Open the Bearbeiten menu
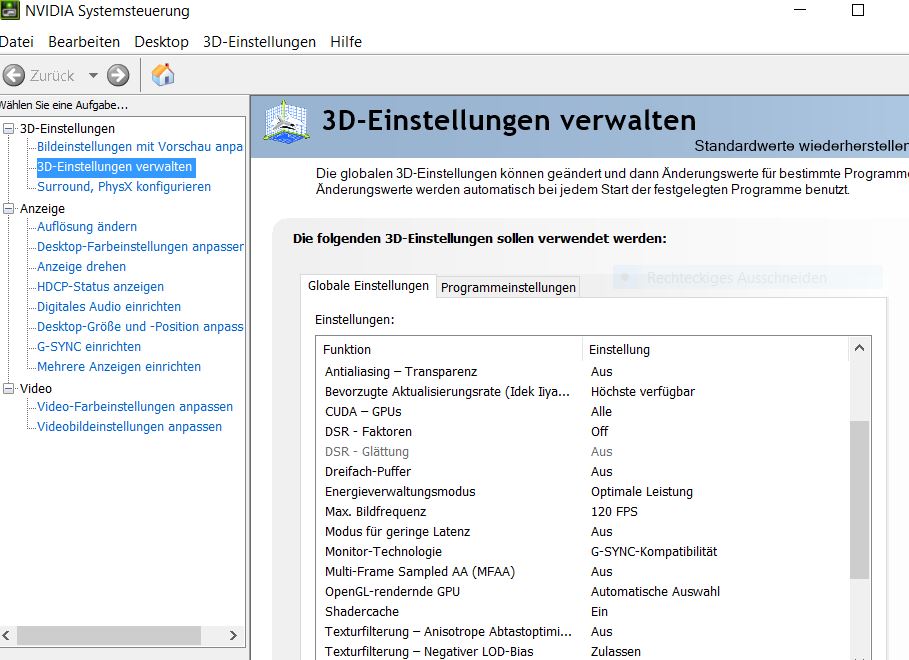909x660 pixels. [x=84, y=42]
